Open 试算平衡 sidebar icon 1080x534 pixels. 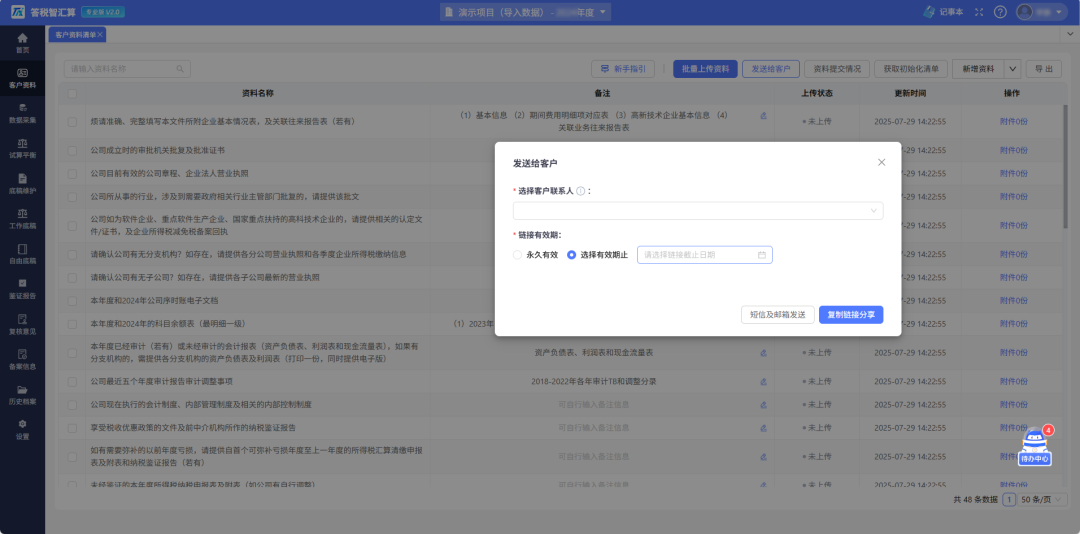[22, 143]
